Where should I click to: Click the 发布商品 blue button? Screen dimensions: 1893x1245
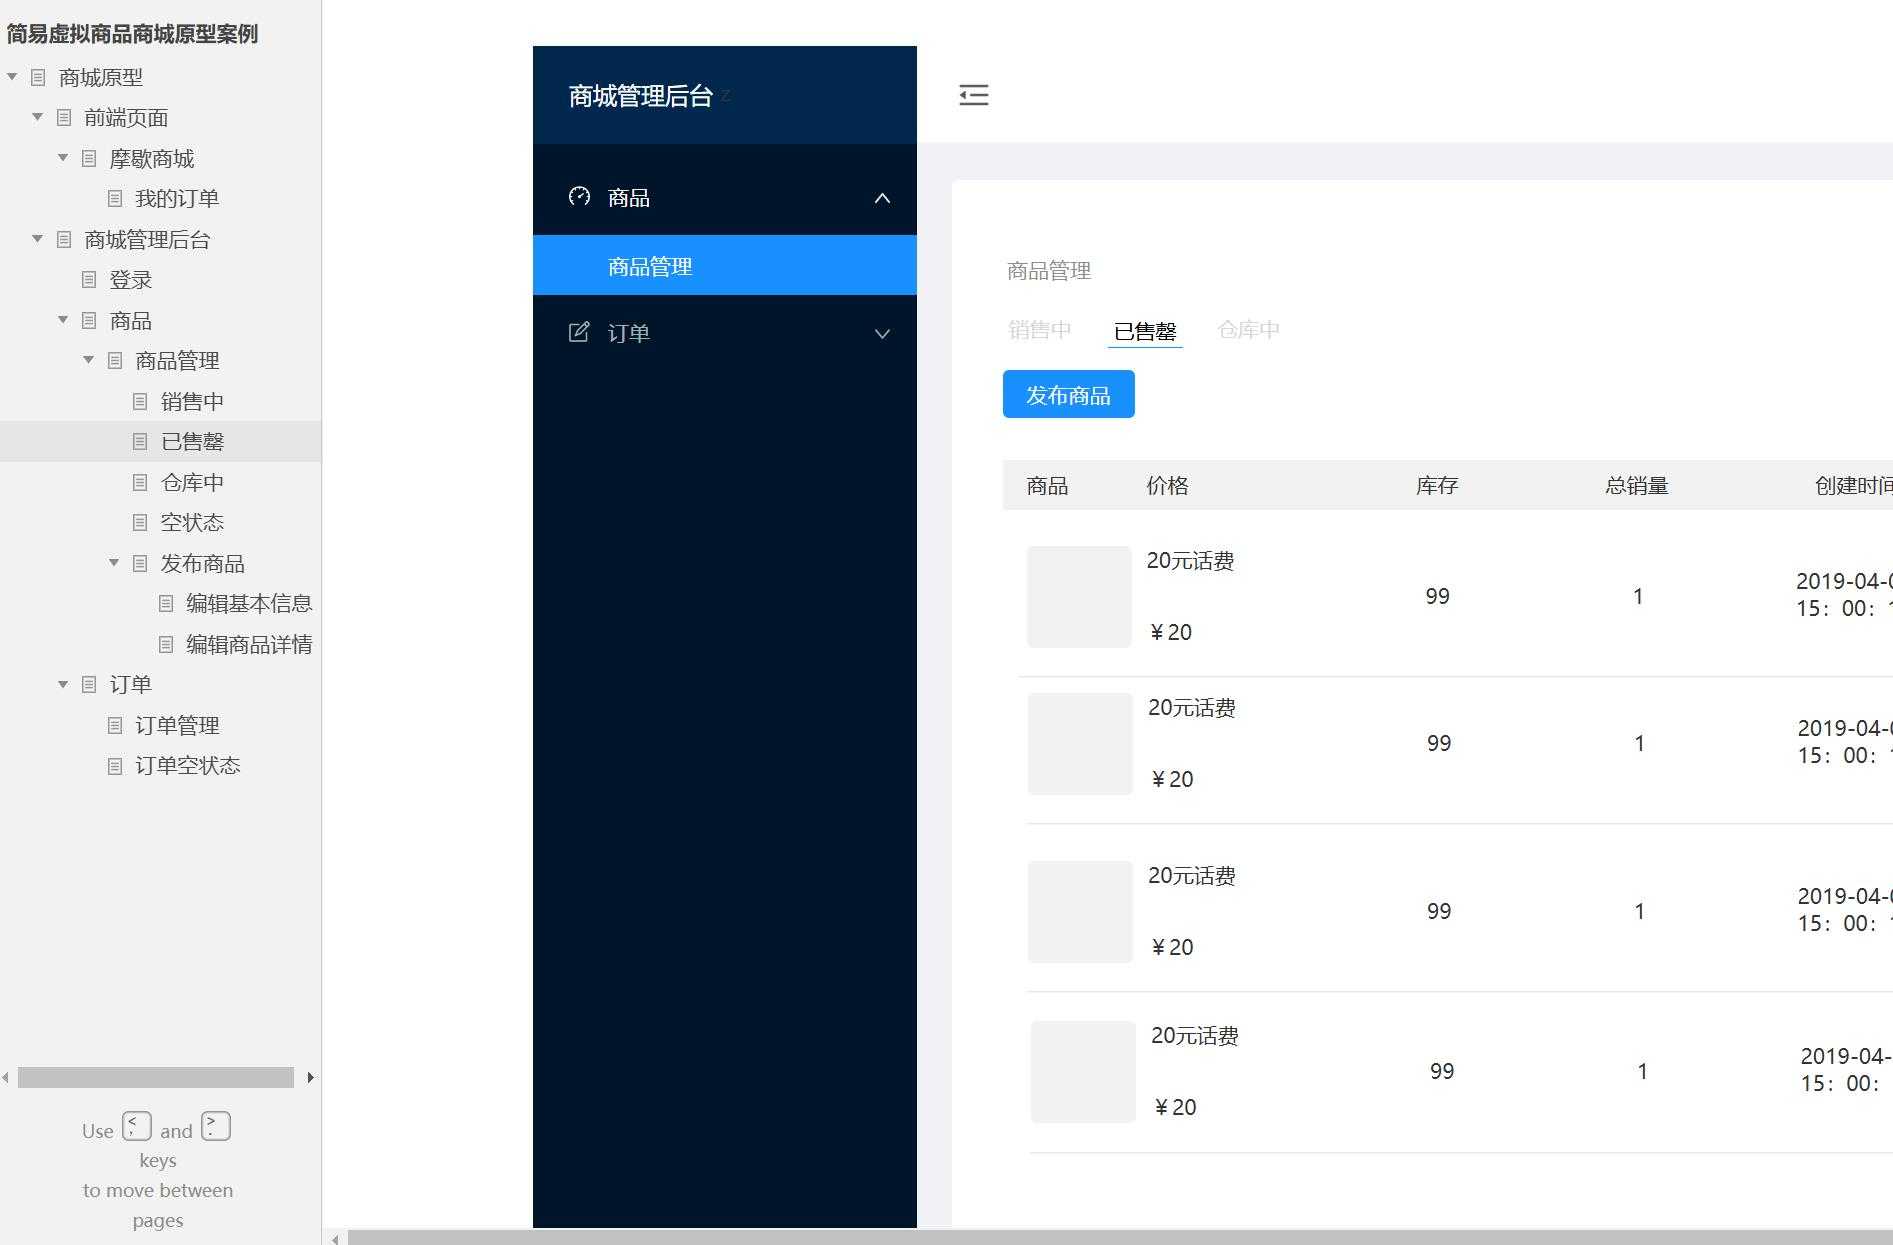click(1067, 394)
